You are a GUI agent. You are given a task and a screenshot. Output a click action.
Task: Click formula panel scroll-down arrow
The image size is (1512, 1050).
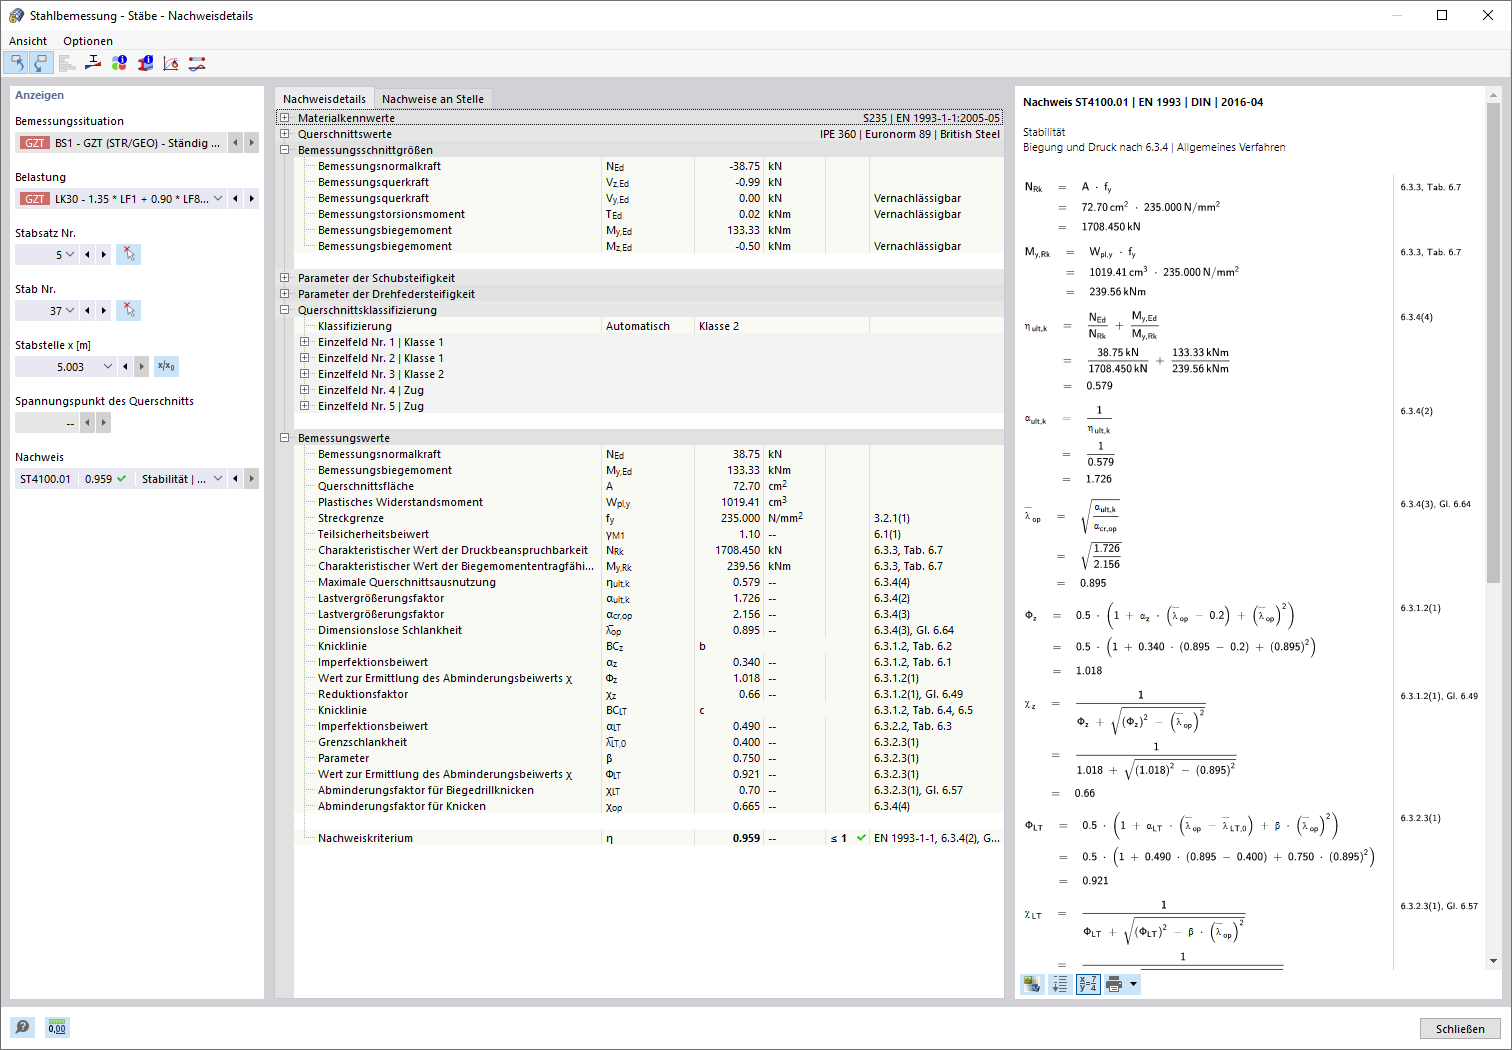(x=1493, y=961)
